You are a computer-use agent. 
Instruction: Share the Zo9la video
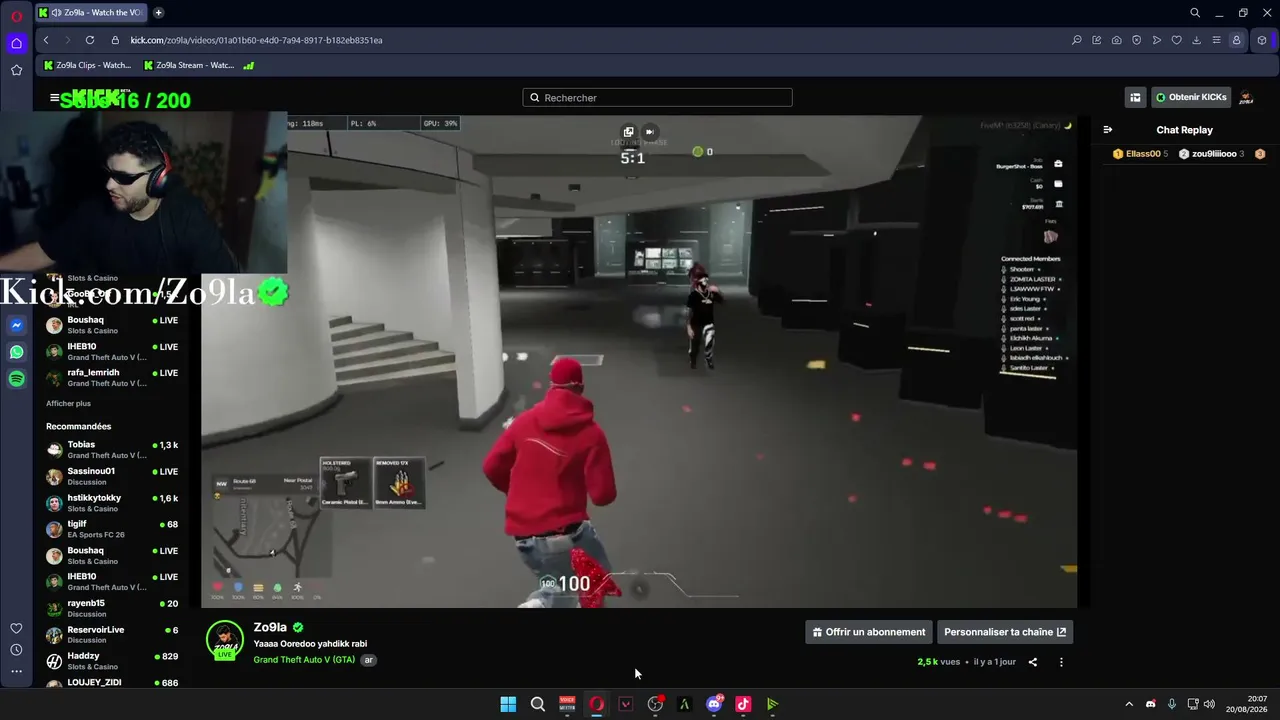(1033, 662)
